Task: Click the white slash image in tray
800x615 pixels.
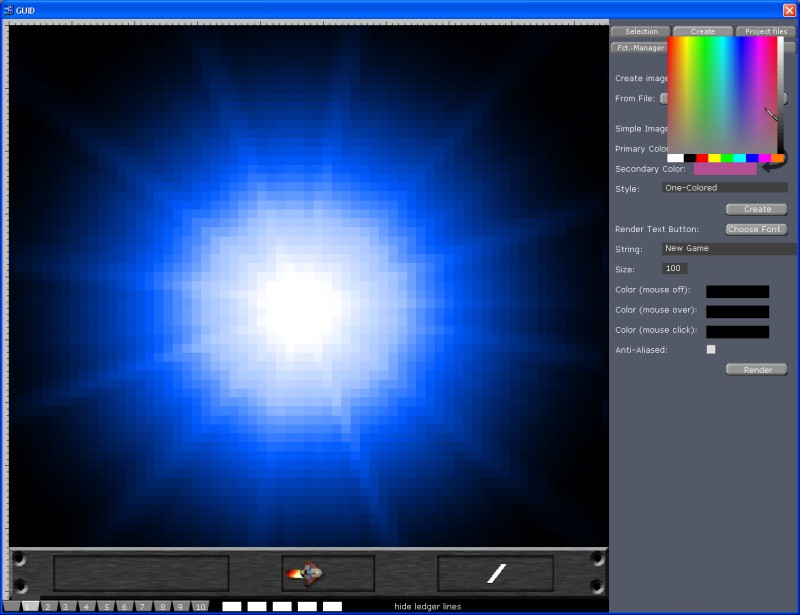Action: (x=496, y=573)
